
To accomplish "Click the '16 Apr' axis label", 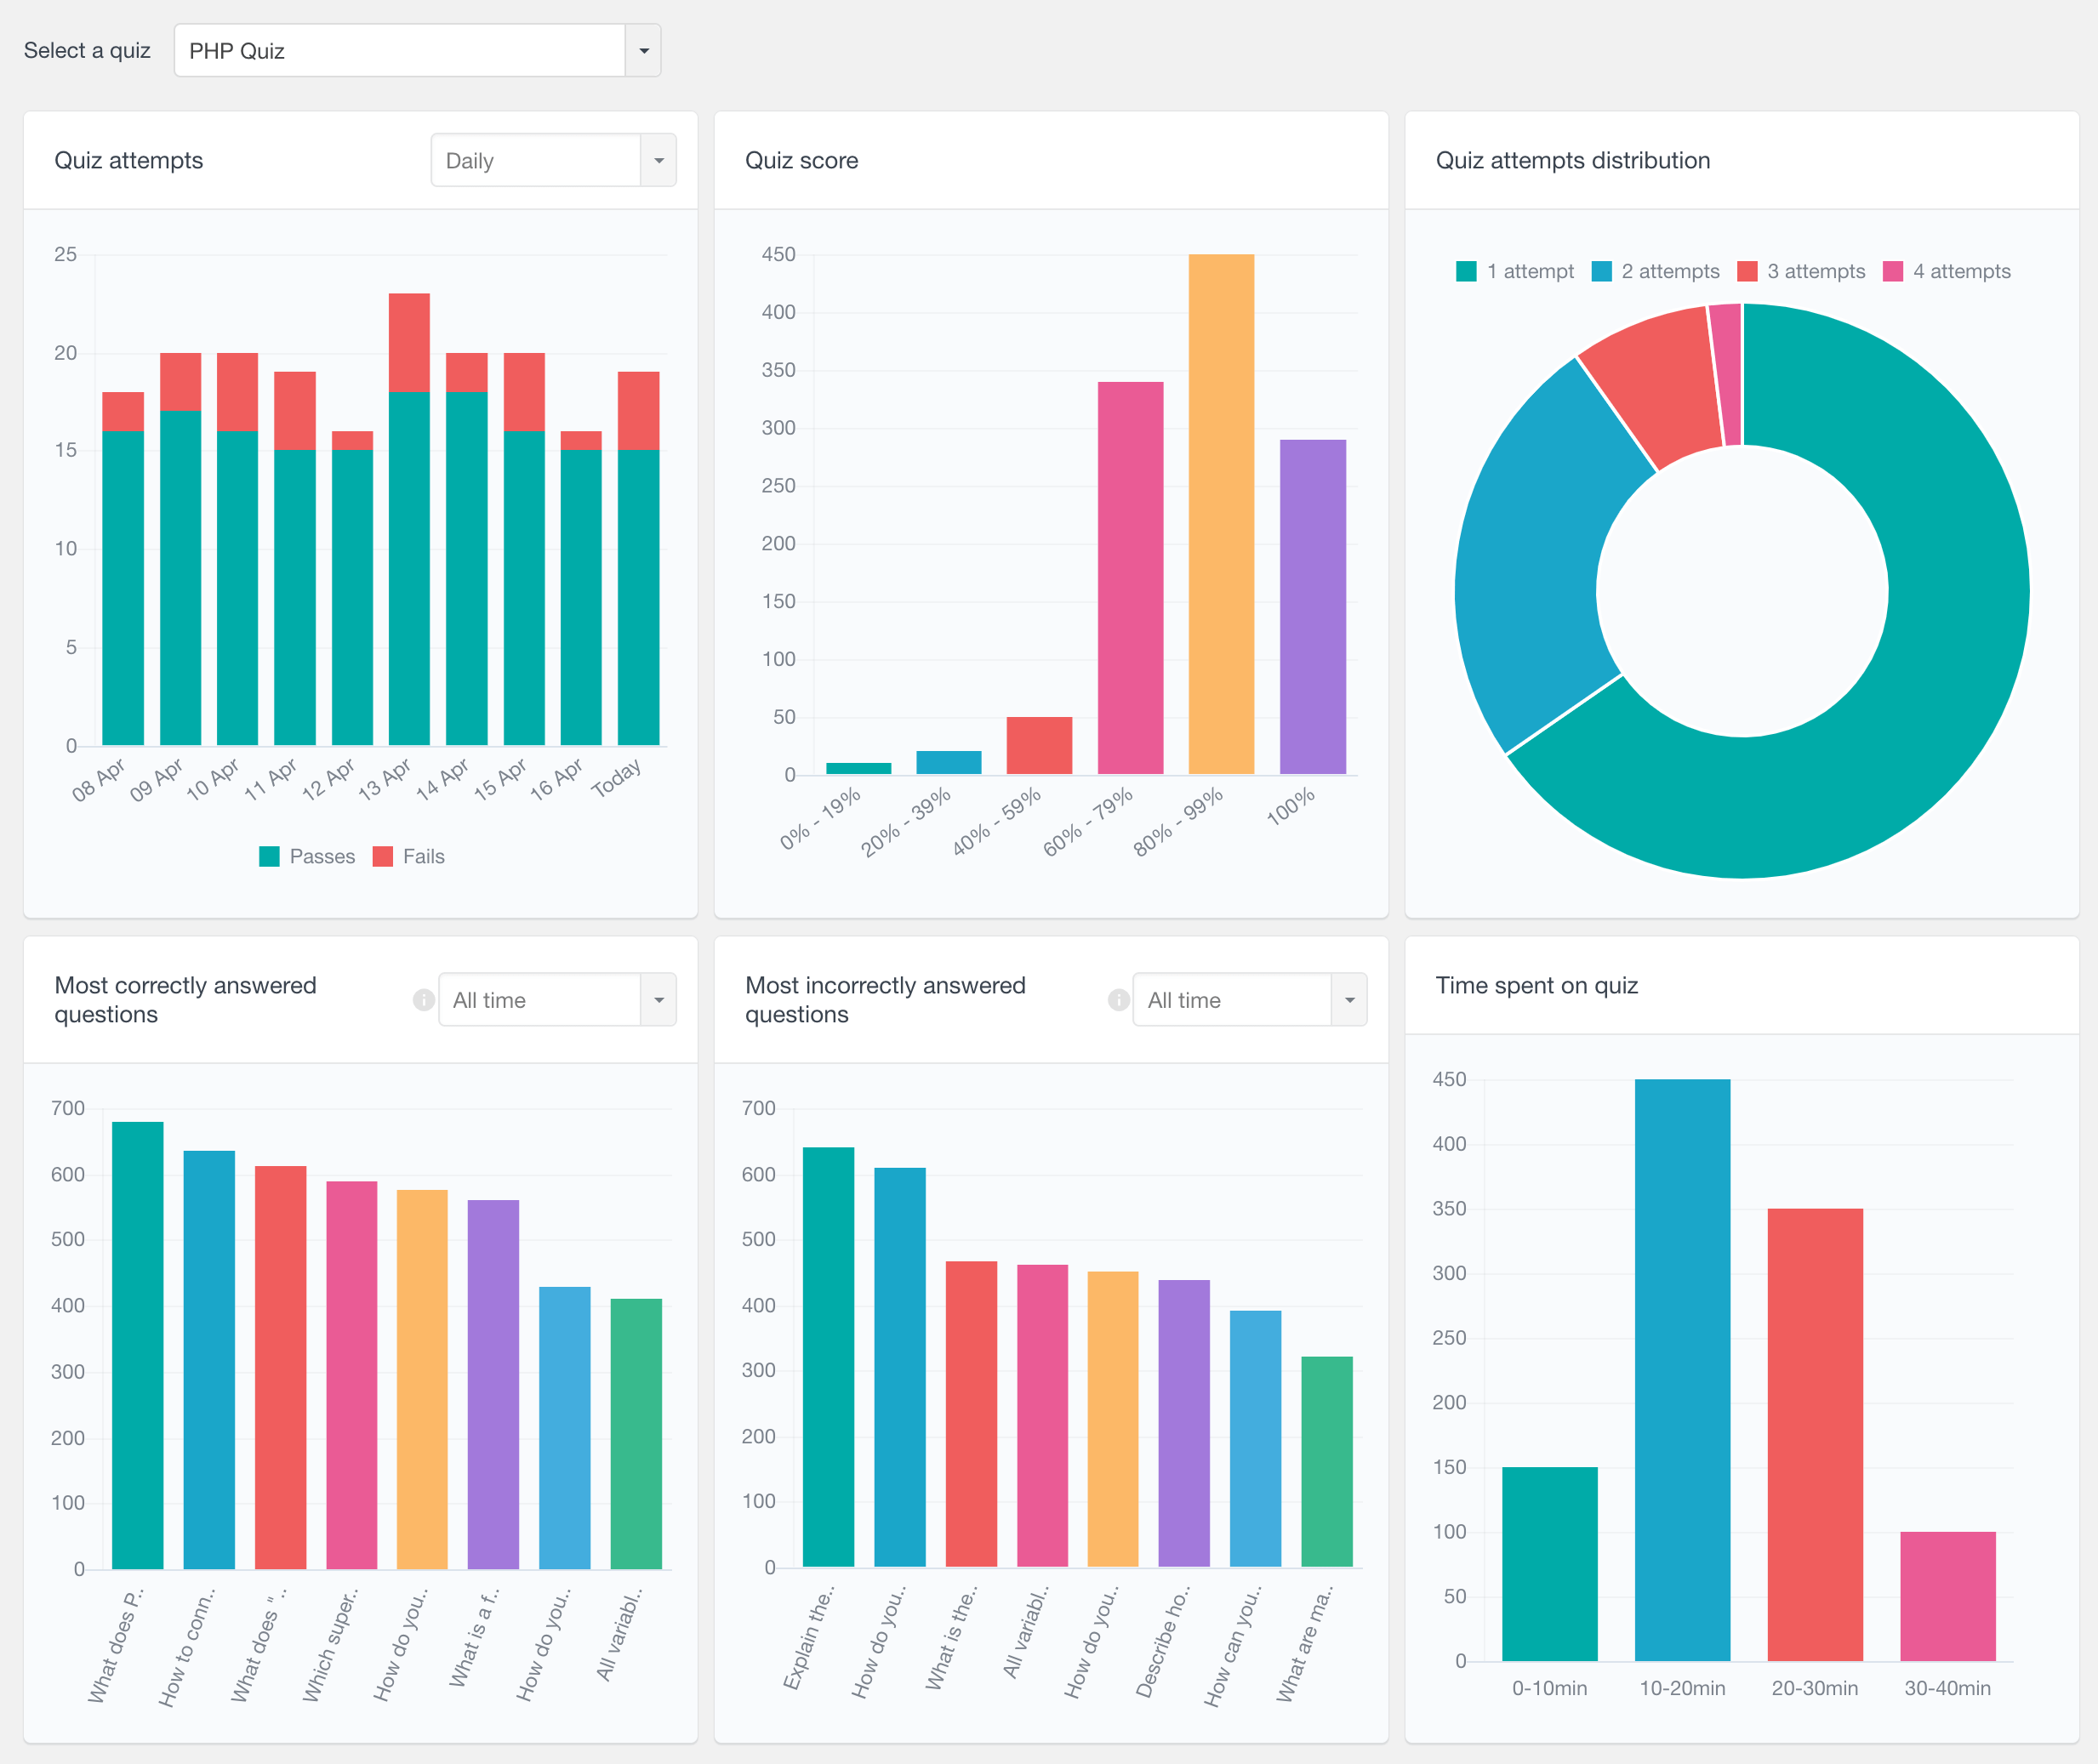I will pos(556,780).
